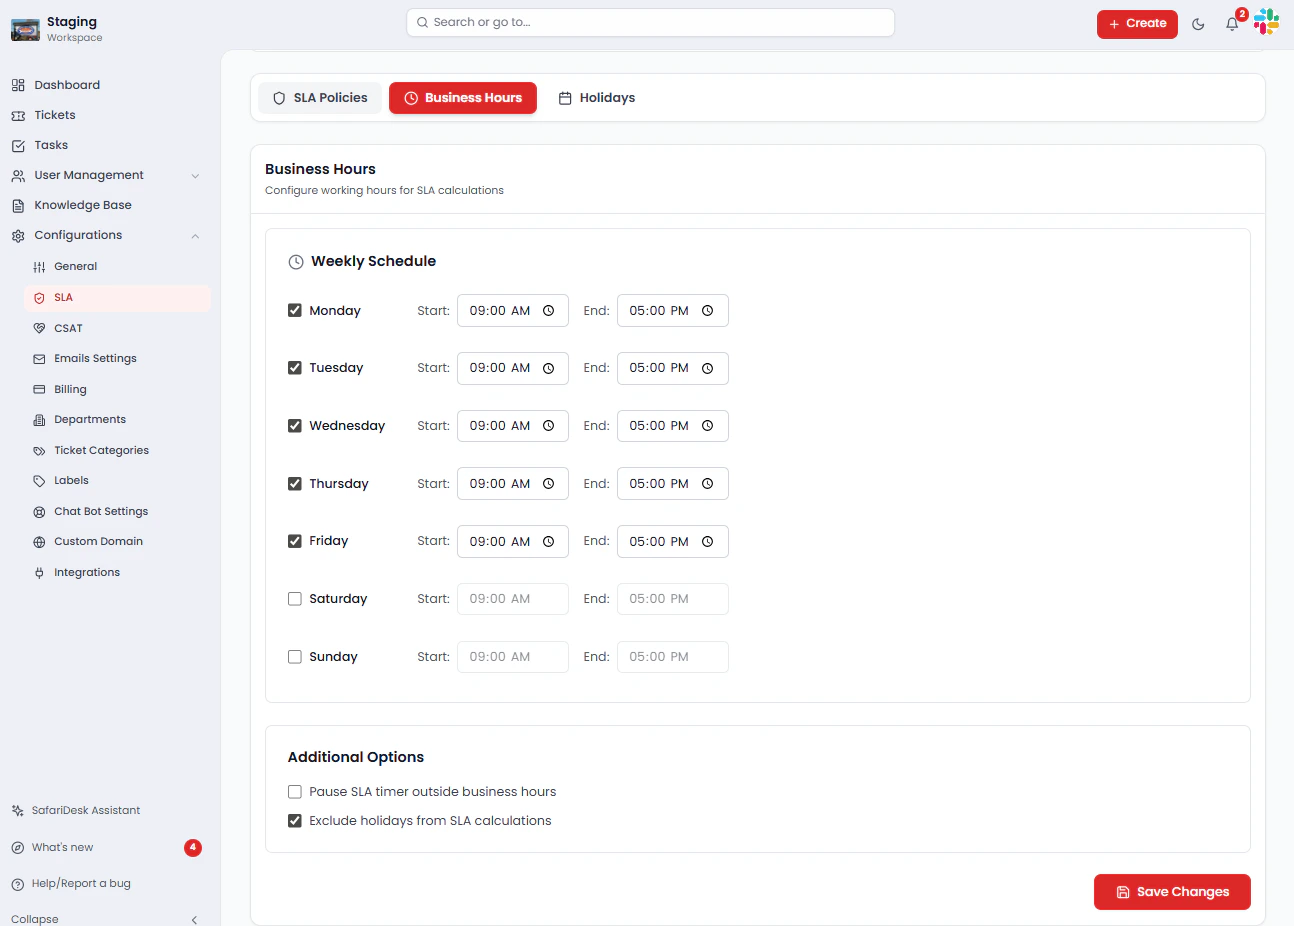This screenshot has width=1294, height=926.
Task: Open User Management menu item
Action: 106,175
